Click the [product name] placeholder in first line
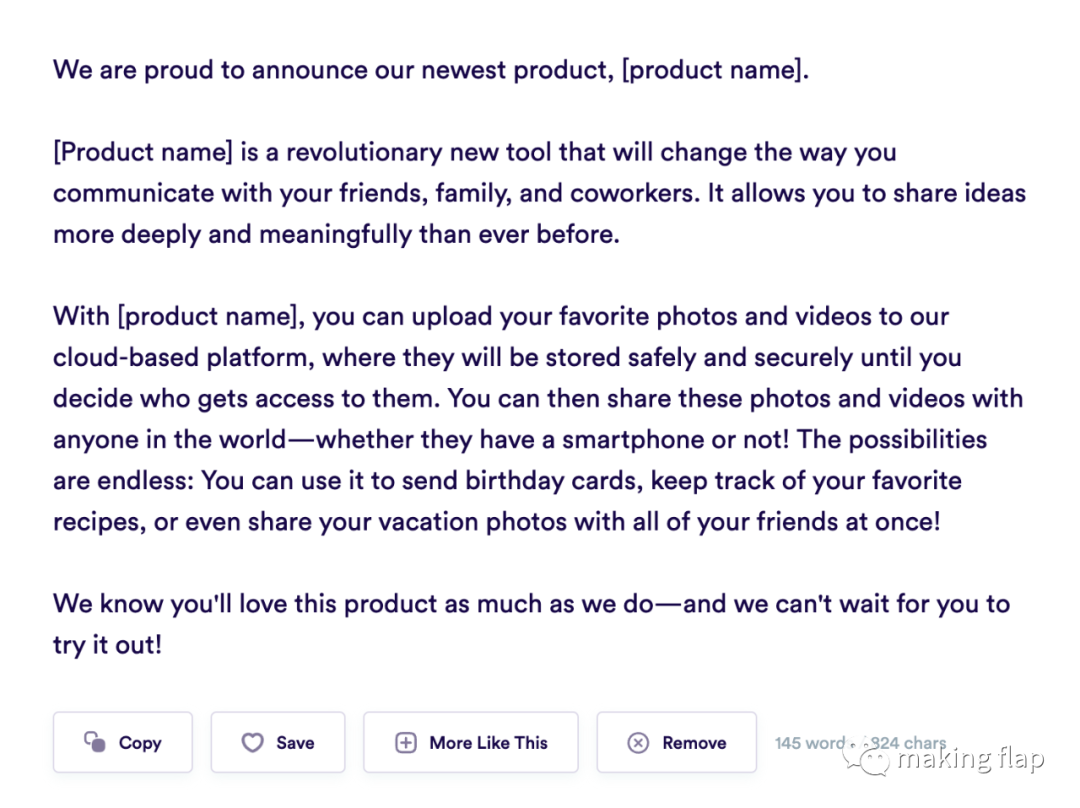The height and width of the screenshot is (808, 1080). pos(712,70)
